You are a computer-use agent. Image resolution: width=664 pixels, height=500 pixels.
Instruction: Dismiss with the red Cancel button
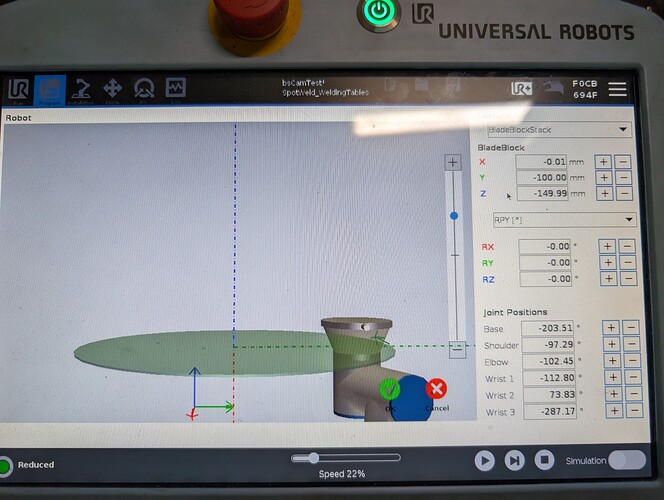click(436, 389)
